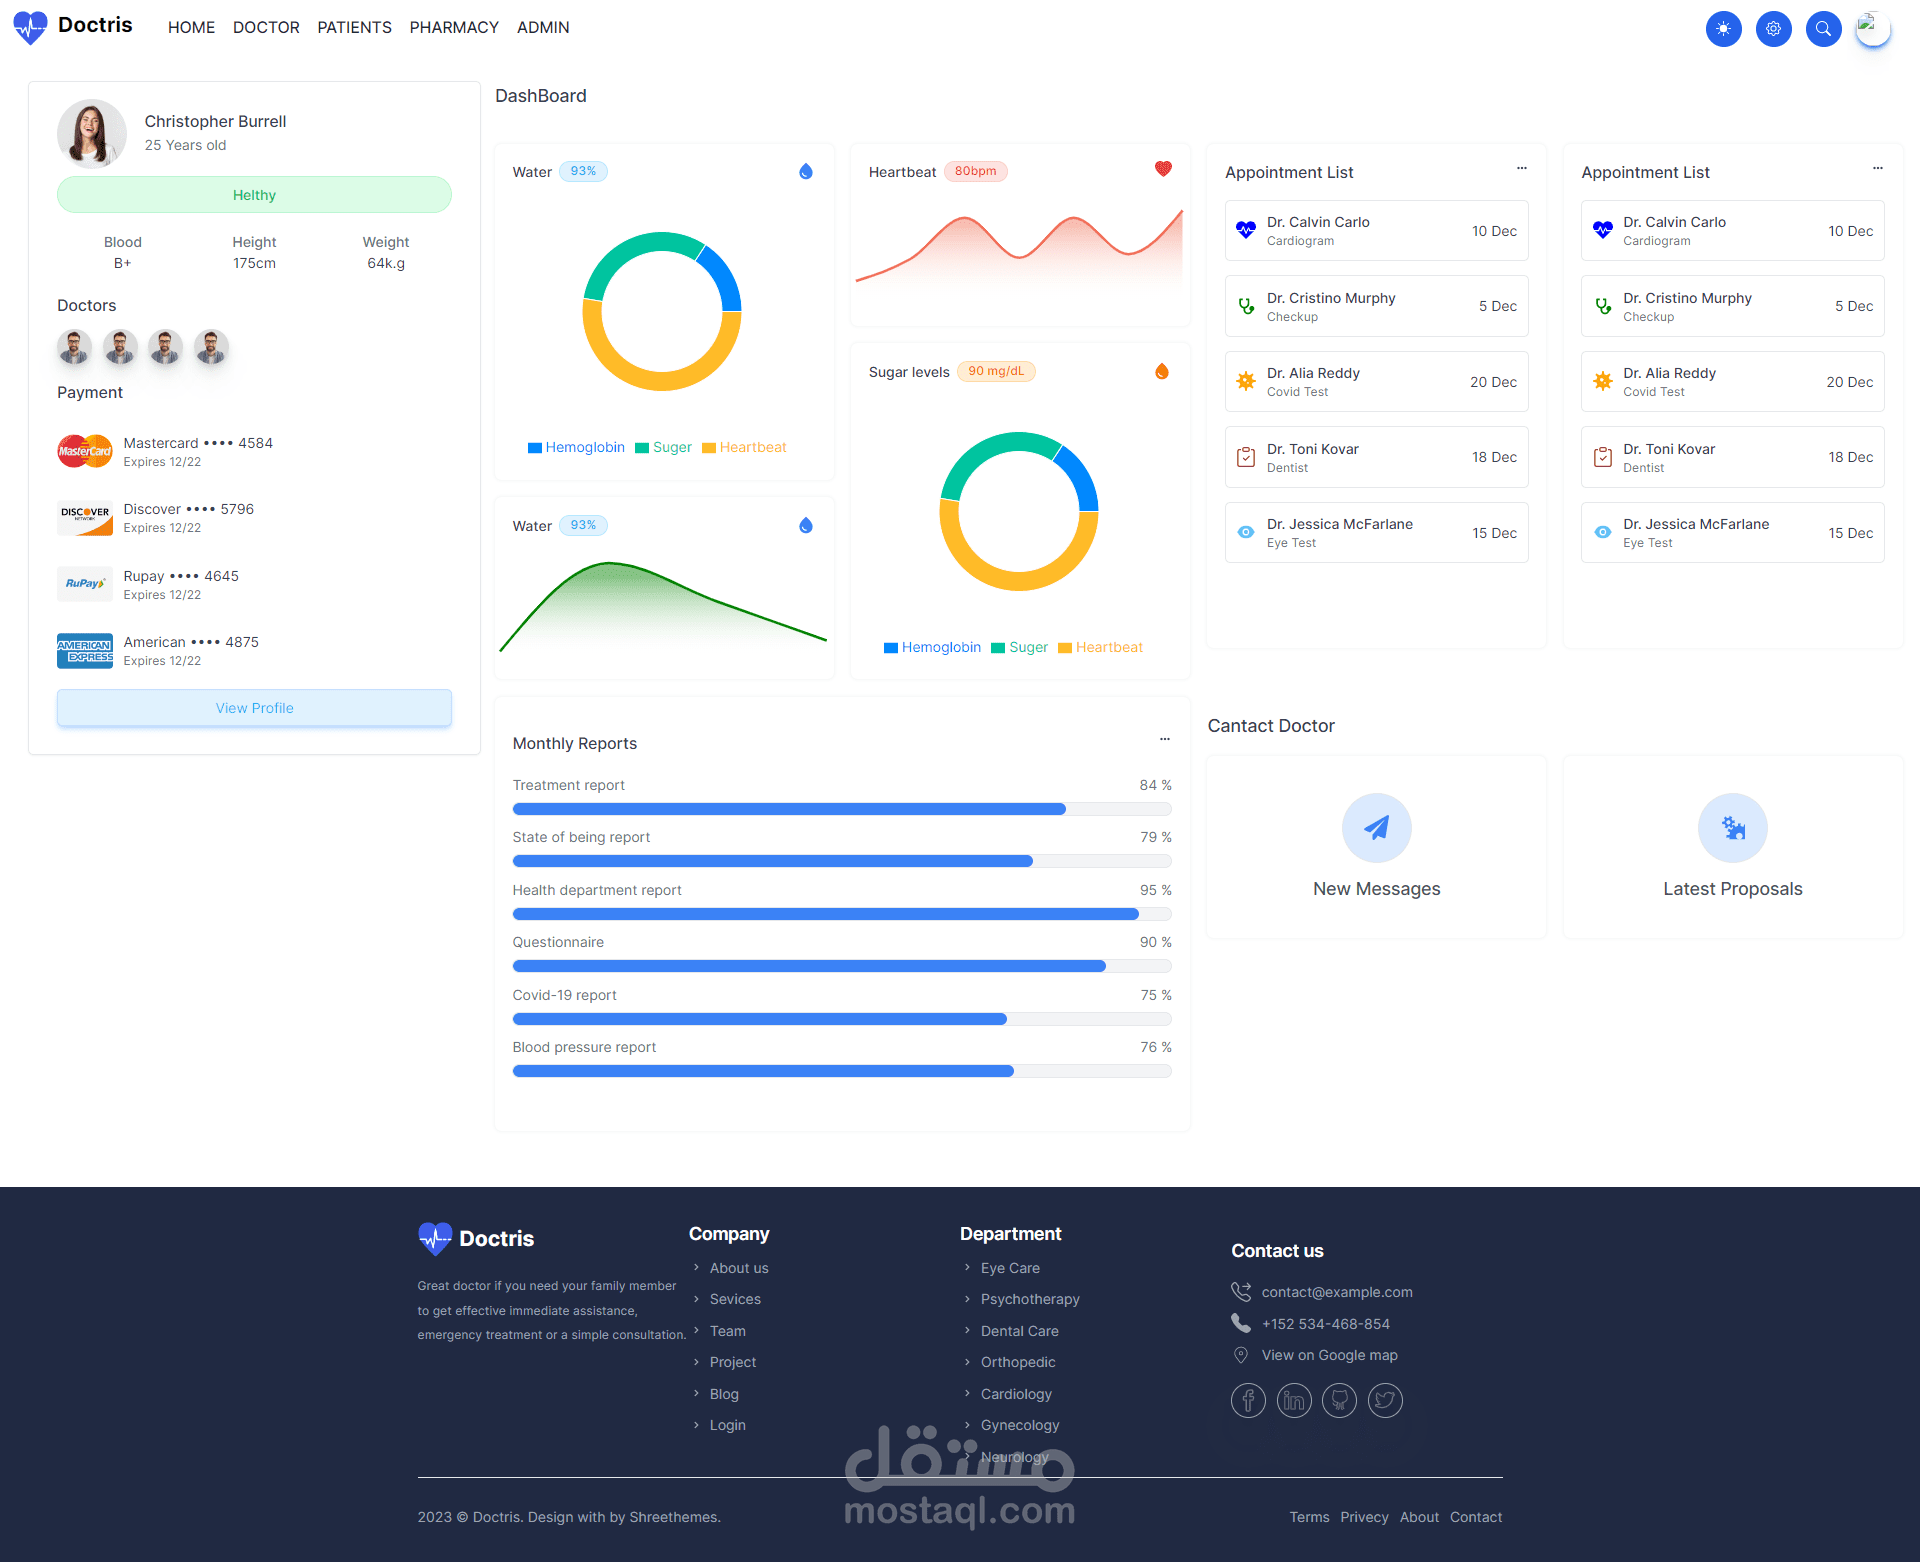Click Facebook icon in footer

click(1248, 1400)
